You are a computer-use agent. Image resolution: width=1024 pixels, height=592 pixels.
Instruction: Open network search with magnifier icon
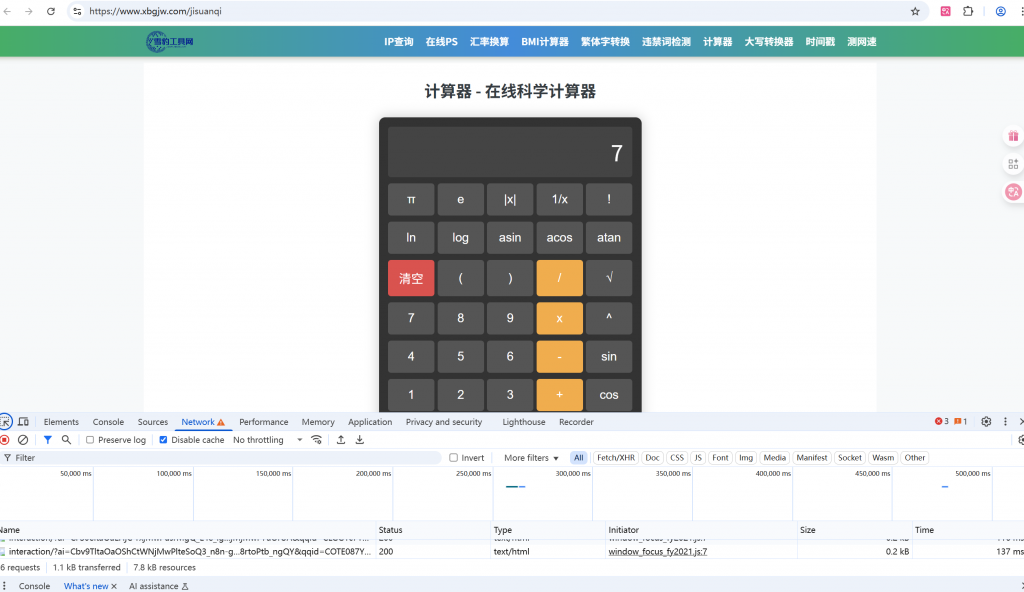pos(66,440)
